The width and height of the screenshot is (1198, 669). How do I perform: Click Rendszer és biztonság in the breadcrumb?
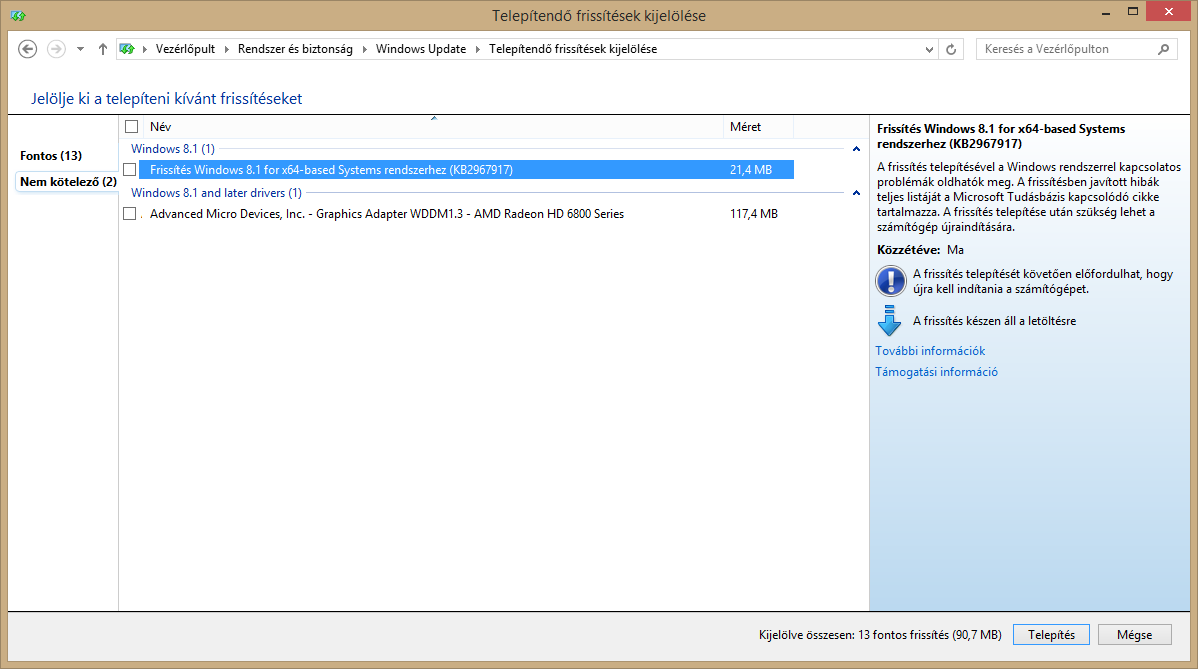click(295, 49)
